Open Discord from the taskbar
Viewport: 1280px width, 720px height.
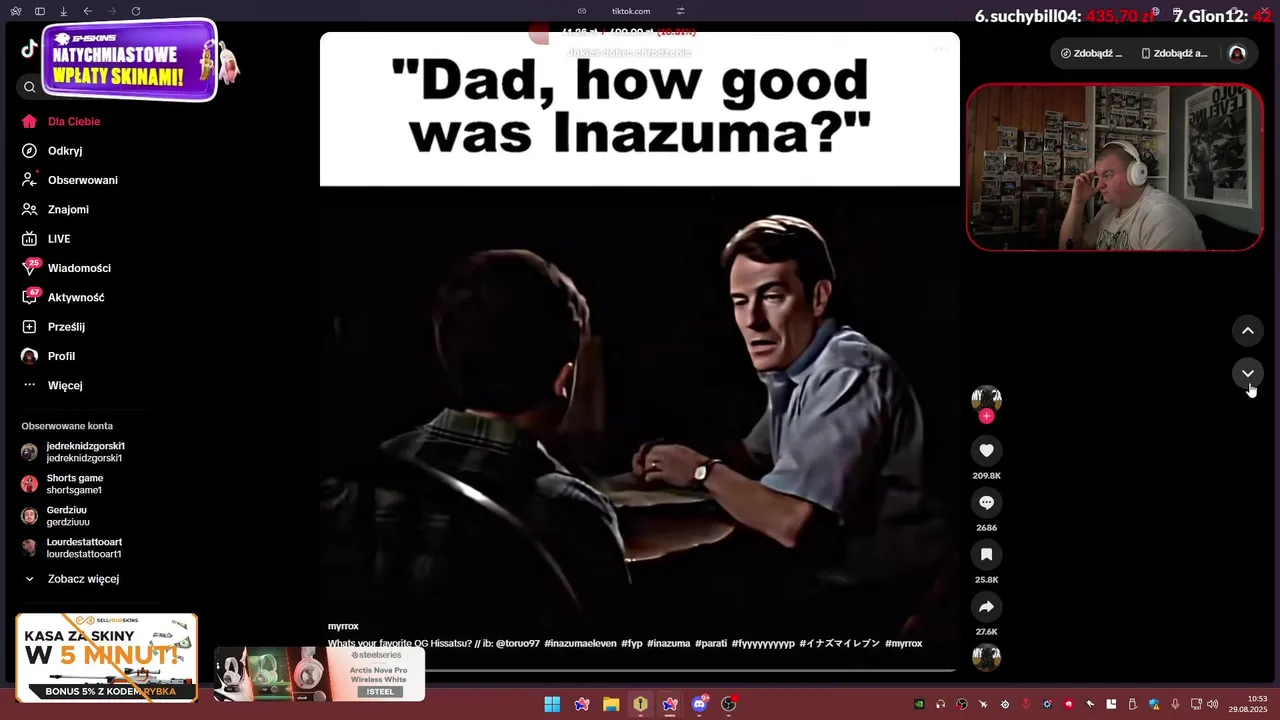[x=699, y=704]
